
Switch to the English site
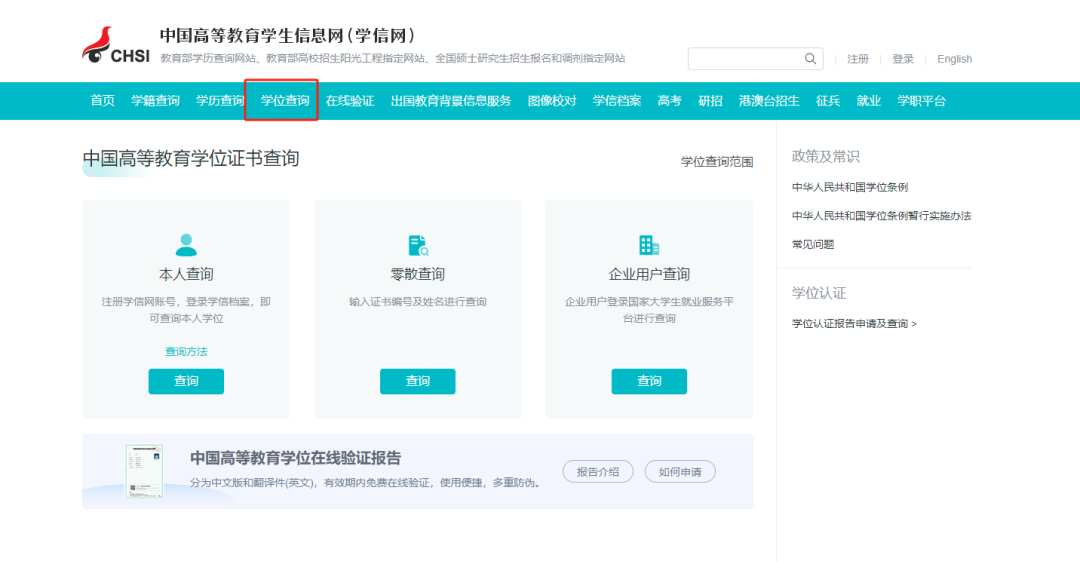[x=955, y=59]
